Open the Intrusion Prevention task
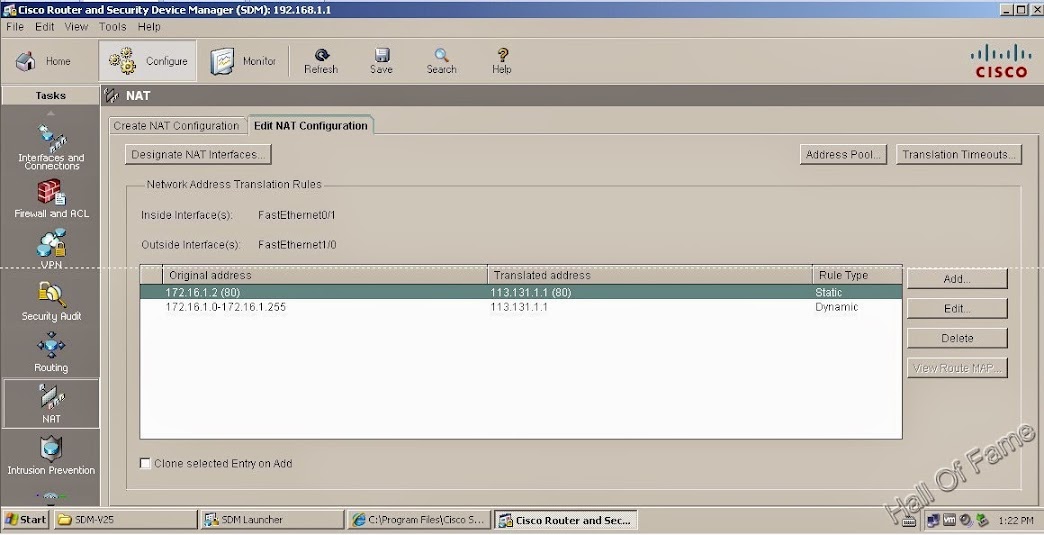 pyautogui.click(x=51, y=456)
